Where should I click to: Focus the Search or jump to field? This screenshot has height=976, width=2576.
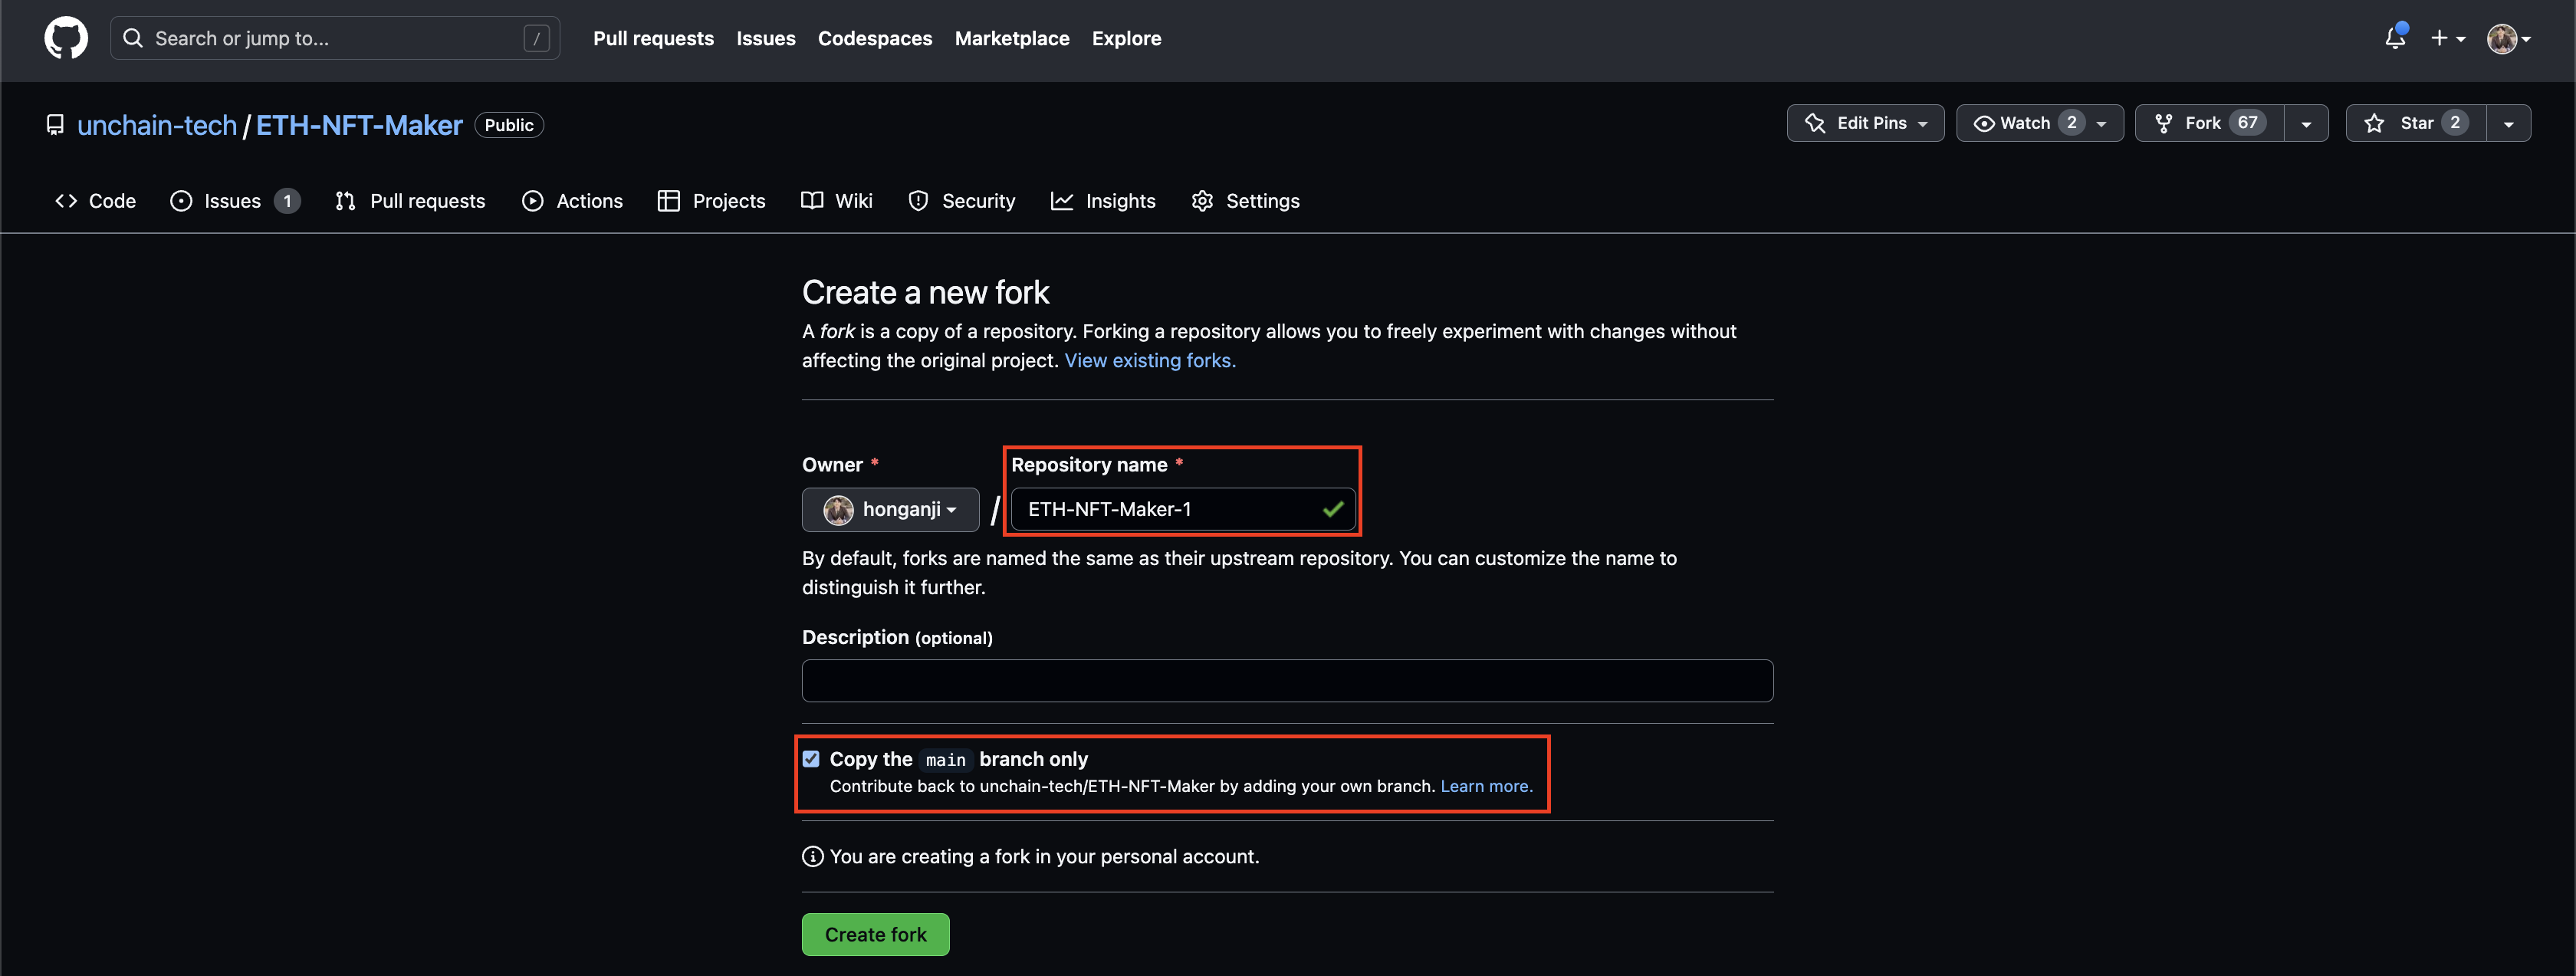(x=335, y=38)
